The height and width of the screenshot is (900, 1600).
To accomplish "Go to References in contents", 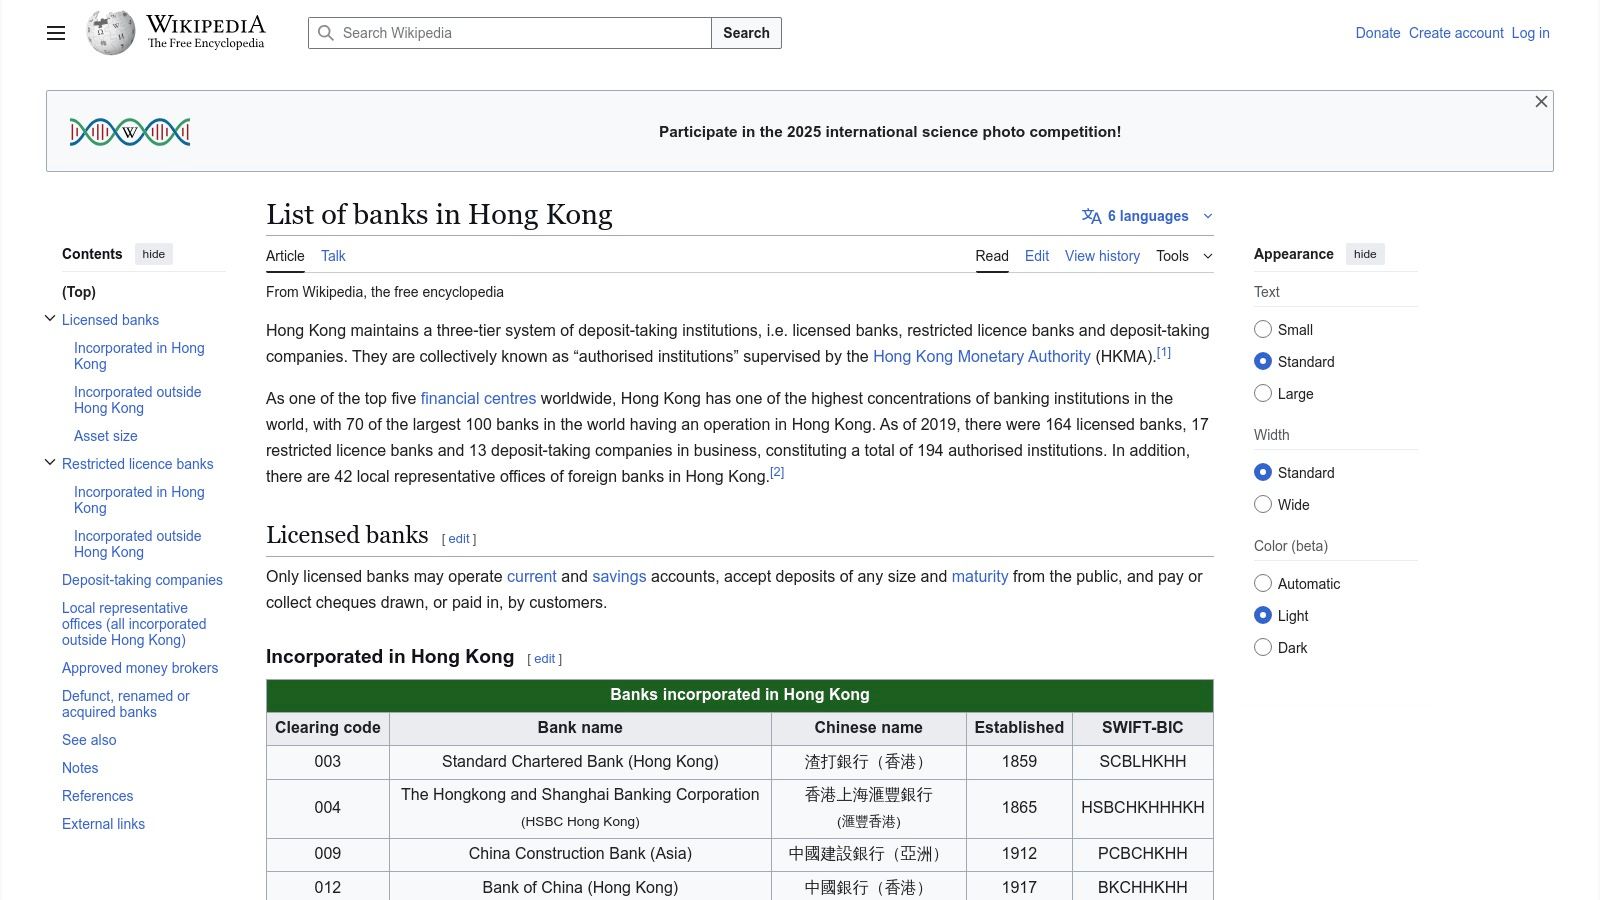I will pyautogui.click(x=97, y=796).
